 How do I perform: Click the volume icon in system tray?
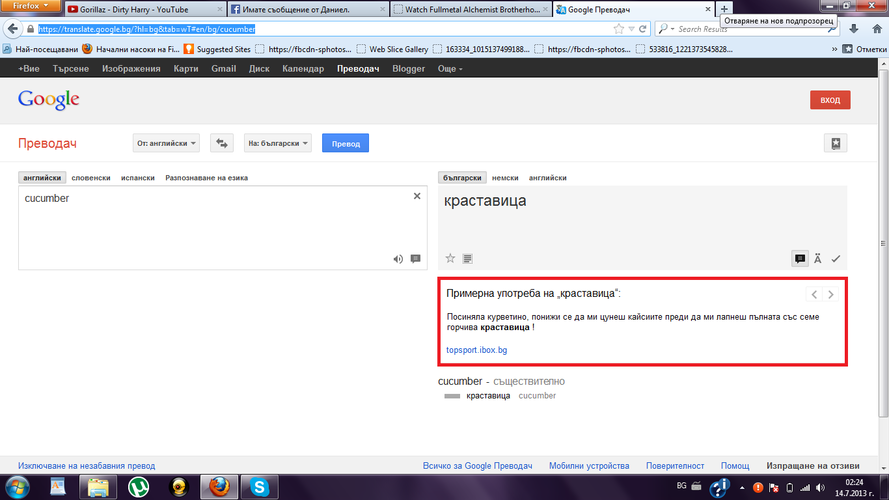point(820,488)
